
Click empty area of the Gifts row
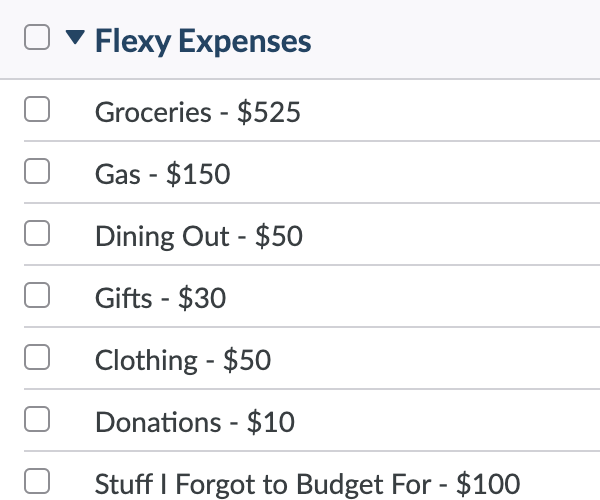(x=413, y=296)
